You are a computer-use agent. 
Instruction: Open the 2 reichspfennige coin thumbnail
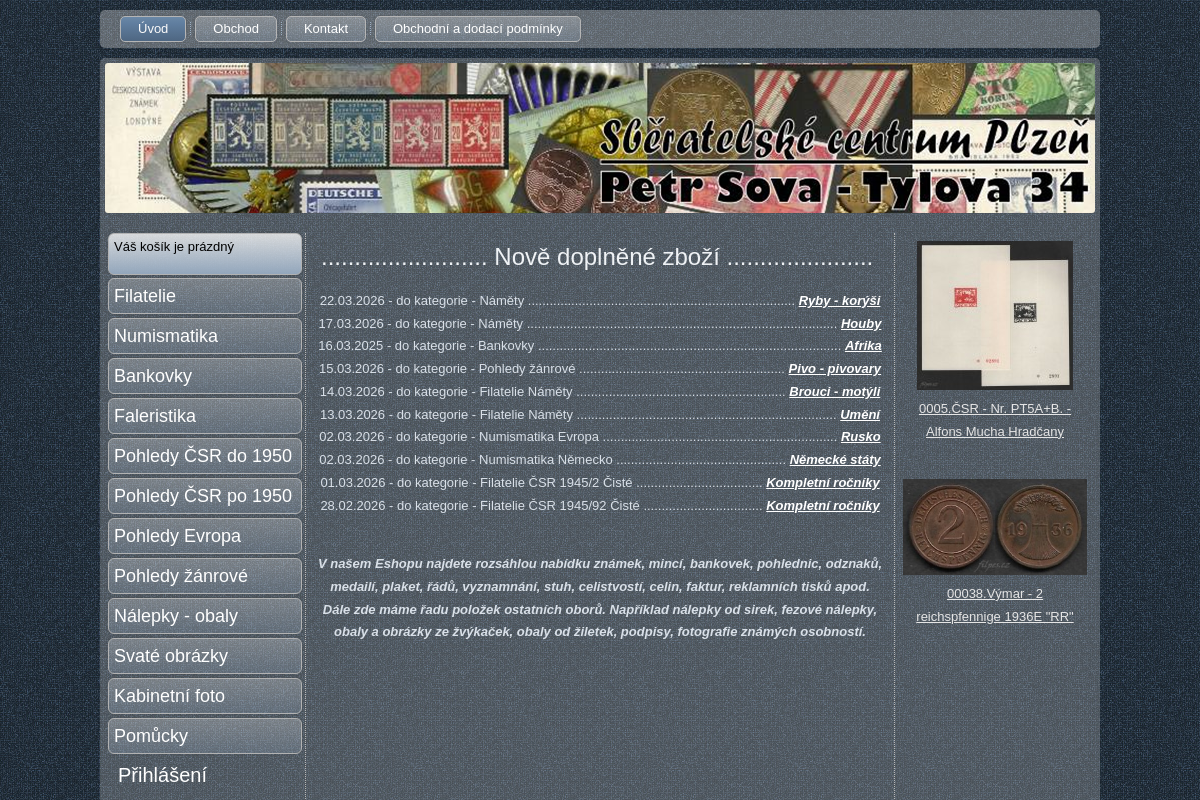pos(995,527)
